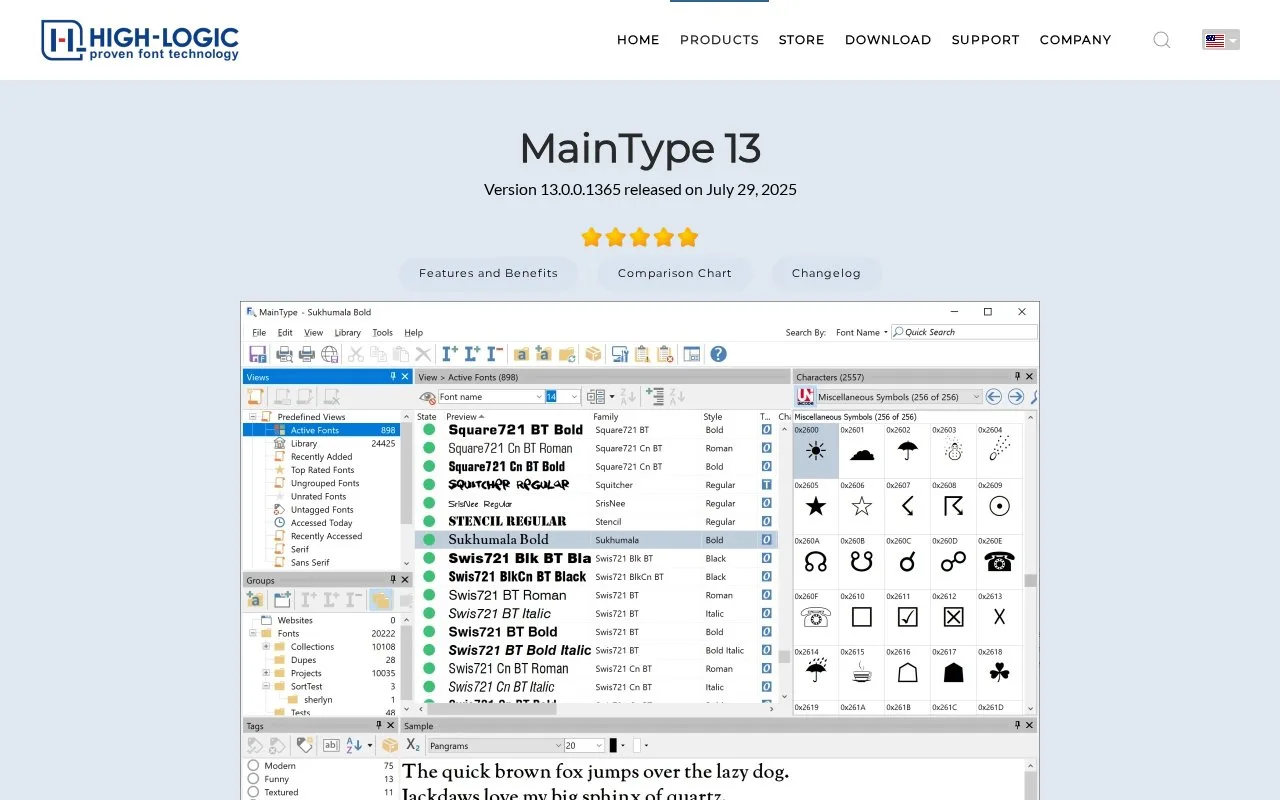Click the Subscript X2 icon in Sample
Viewport: 1280px width, 800px height.
[413, 745]
